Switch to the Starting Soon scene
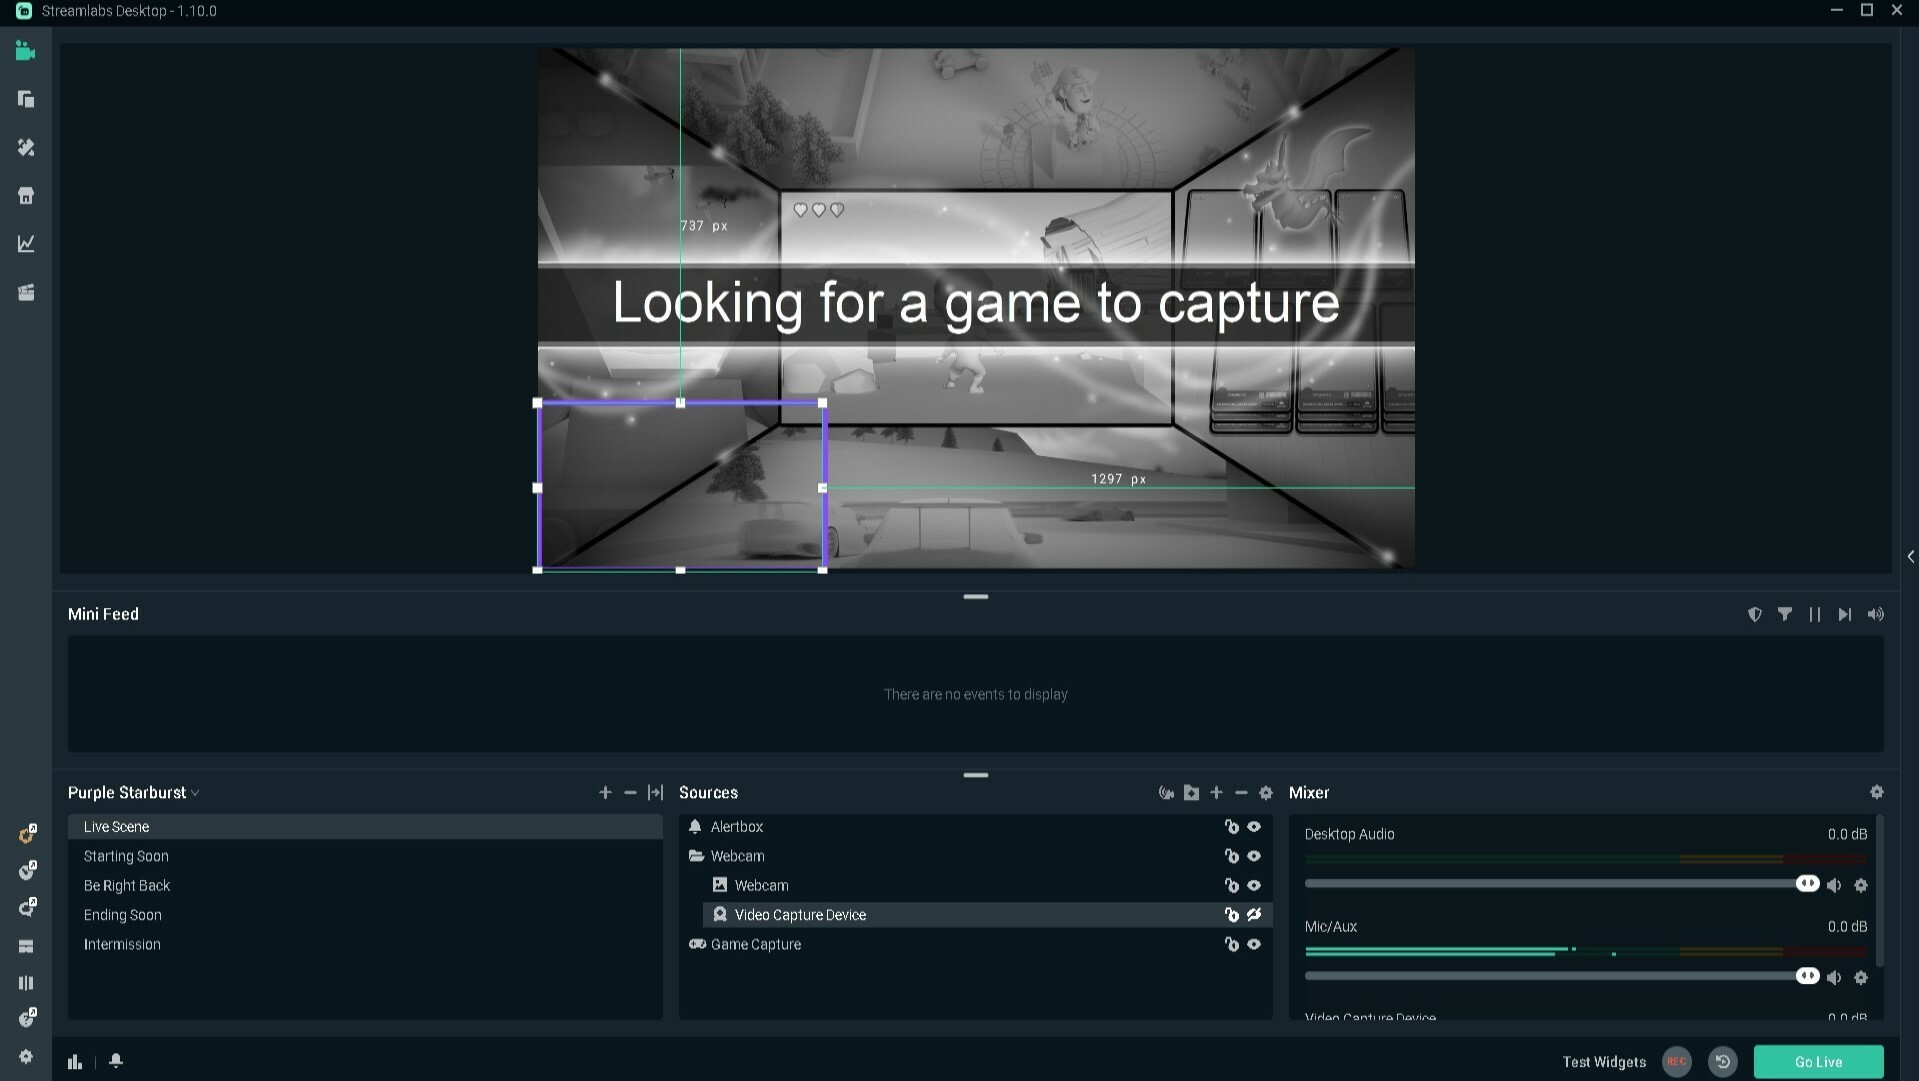Image resolution: width=1919 pixels, height=1081 pixels. 365,856
